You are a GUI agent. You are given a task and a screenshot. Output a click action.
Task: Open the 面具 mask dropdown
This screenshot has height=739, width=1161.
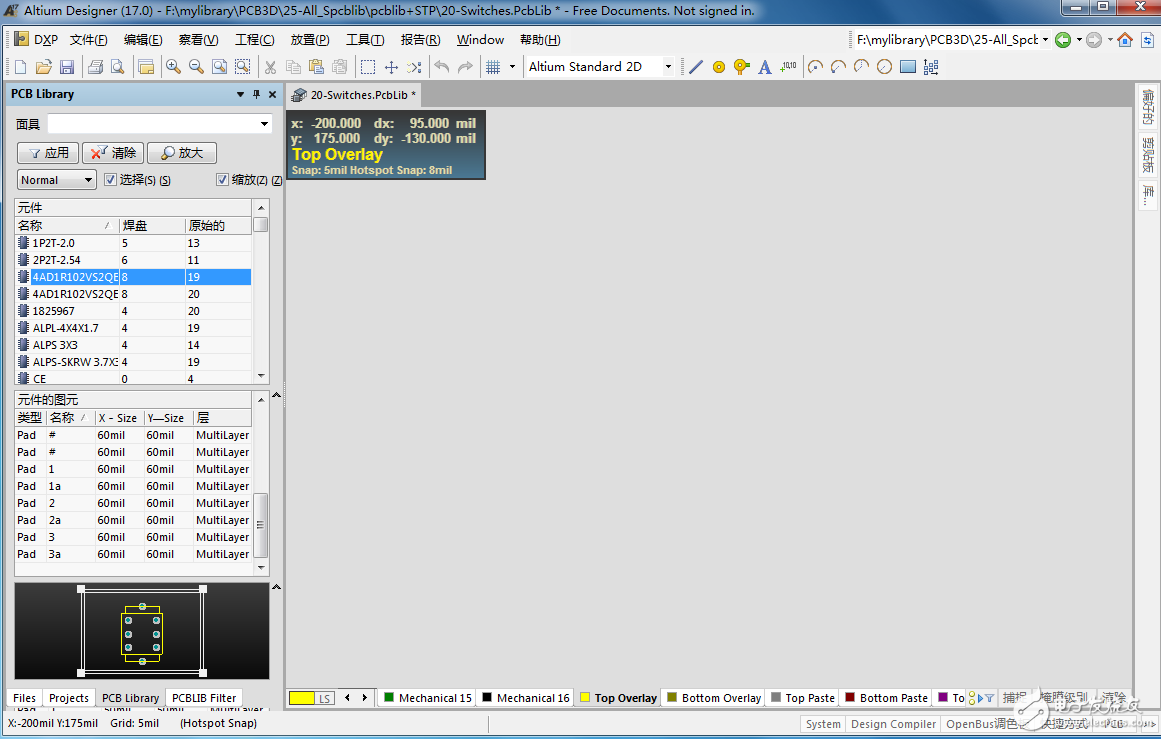pos(264,124)
